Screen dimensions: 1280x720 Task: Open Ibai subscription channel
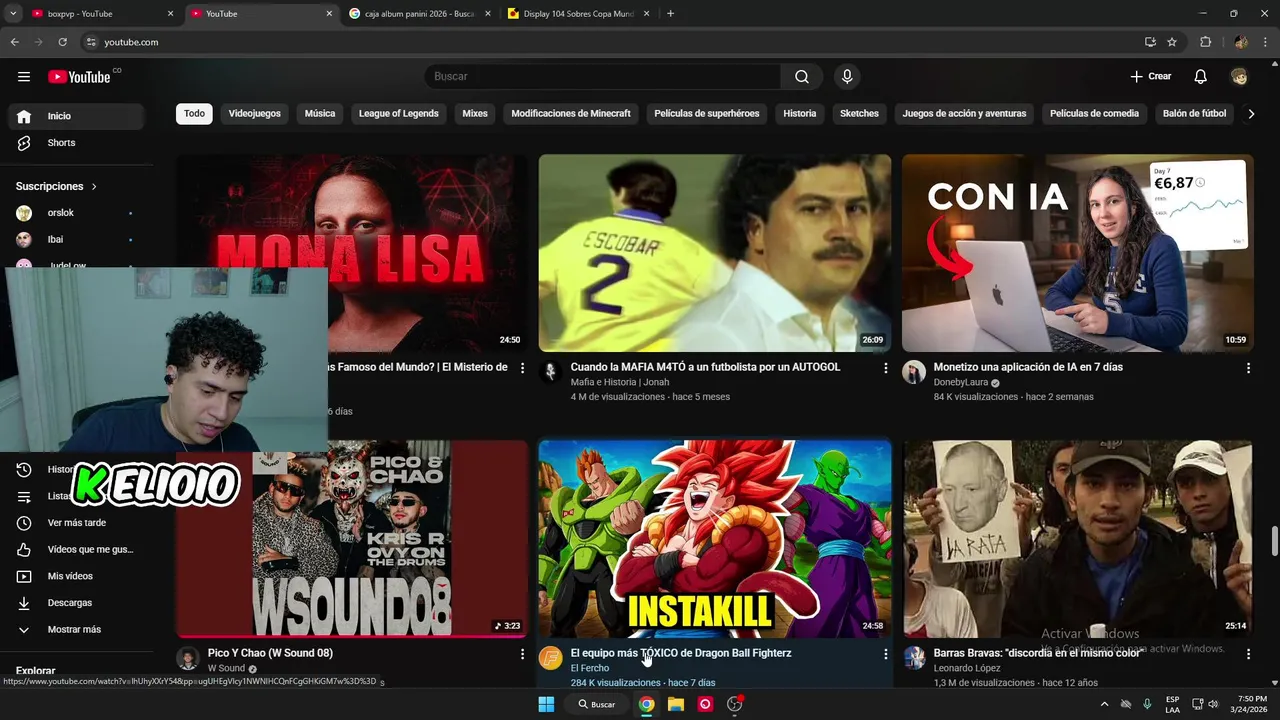(x=76, y=240)
